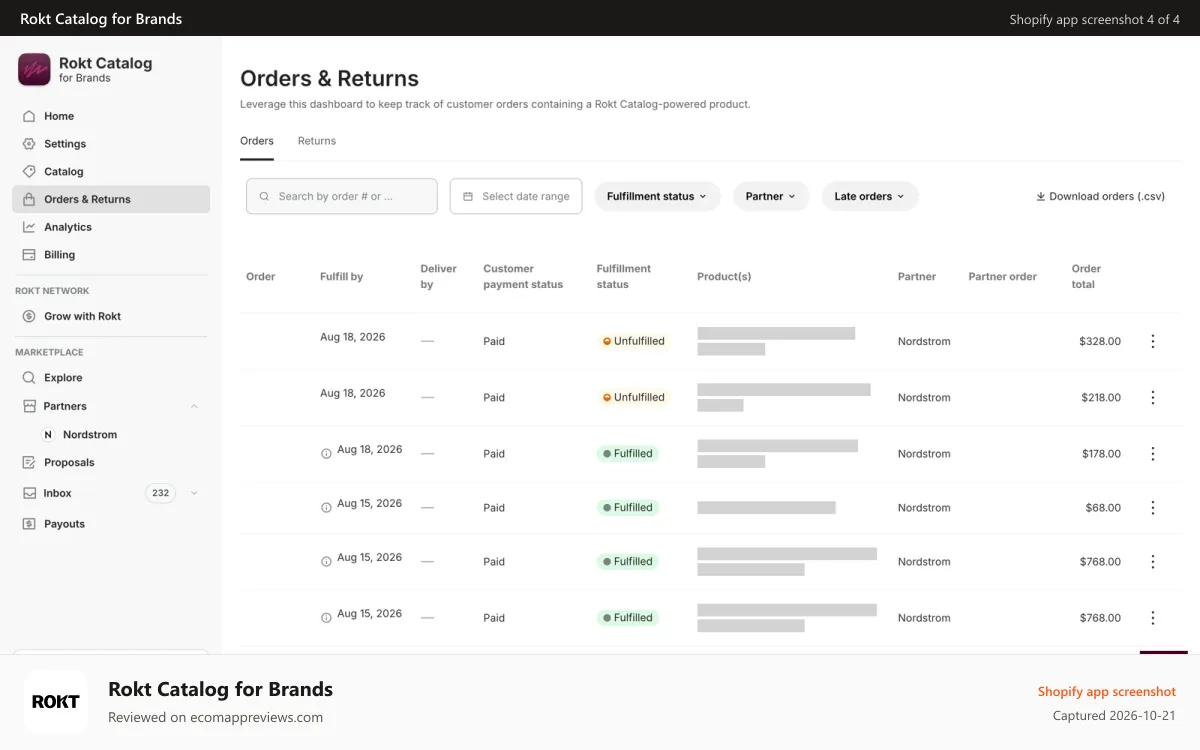Click Unfulfilled status in $328.00 row
1200x750 pixels.
[633, 341]
